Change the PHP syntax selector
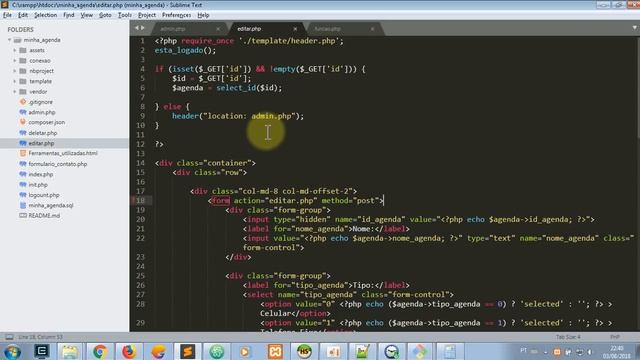 point(615,337)
